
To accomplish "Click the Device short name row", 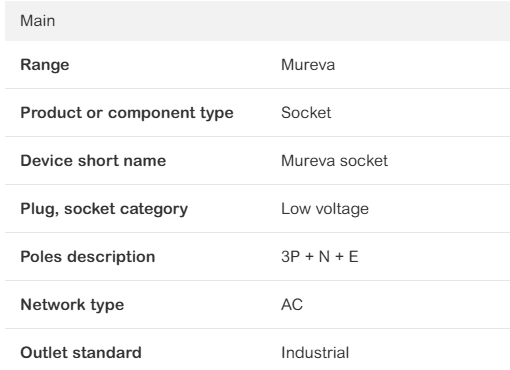I will pyautogui.click(x=257, y=161).
